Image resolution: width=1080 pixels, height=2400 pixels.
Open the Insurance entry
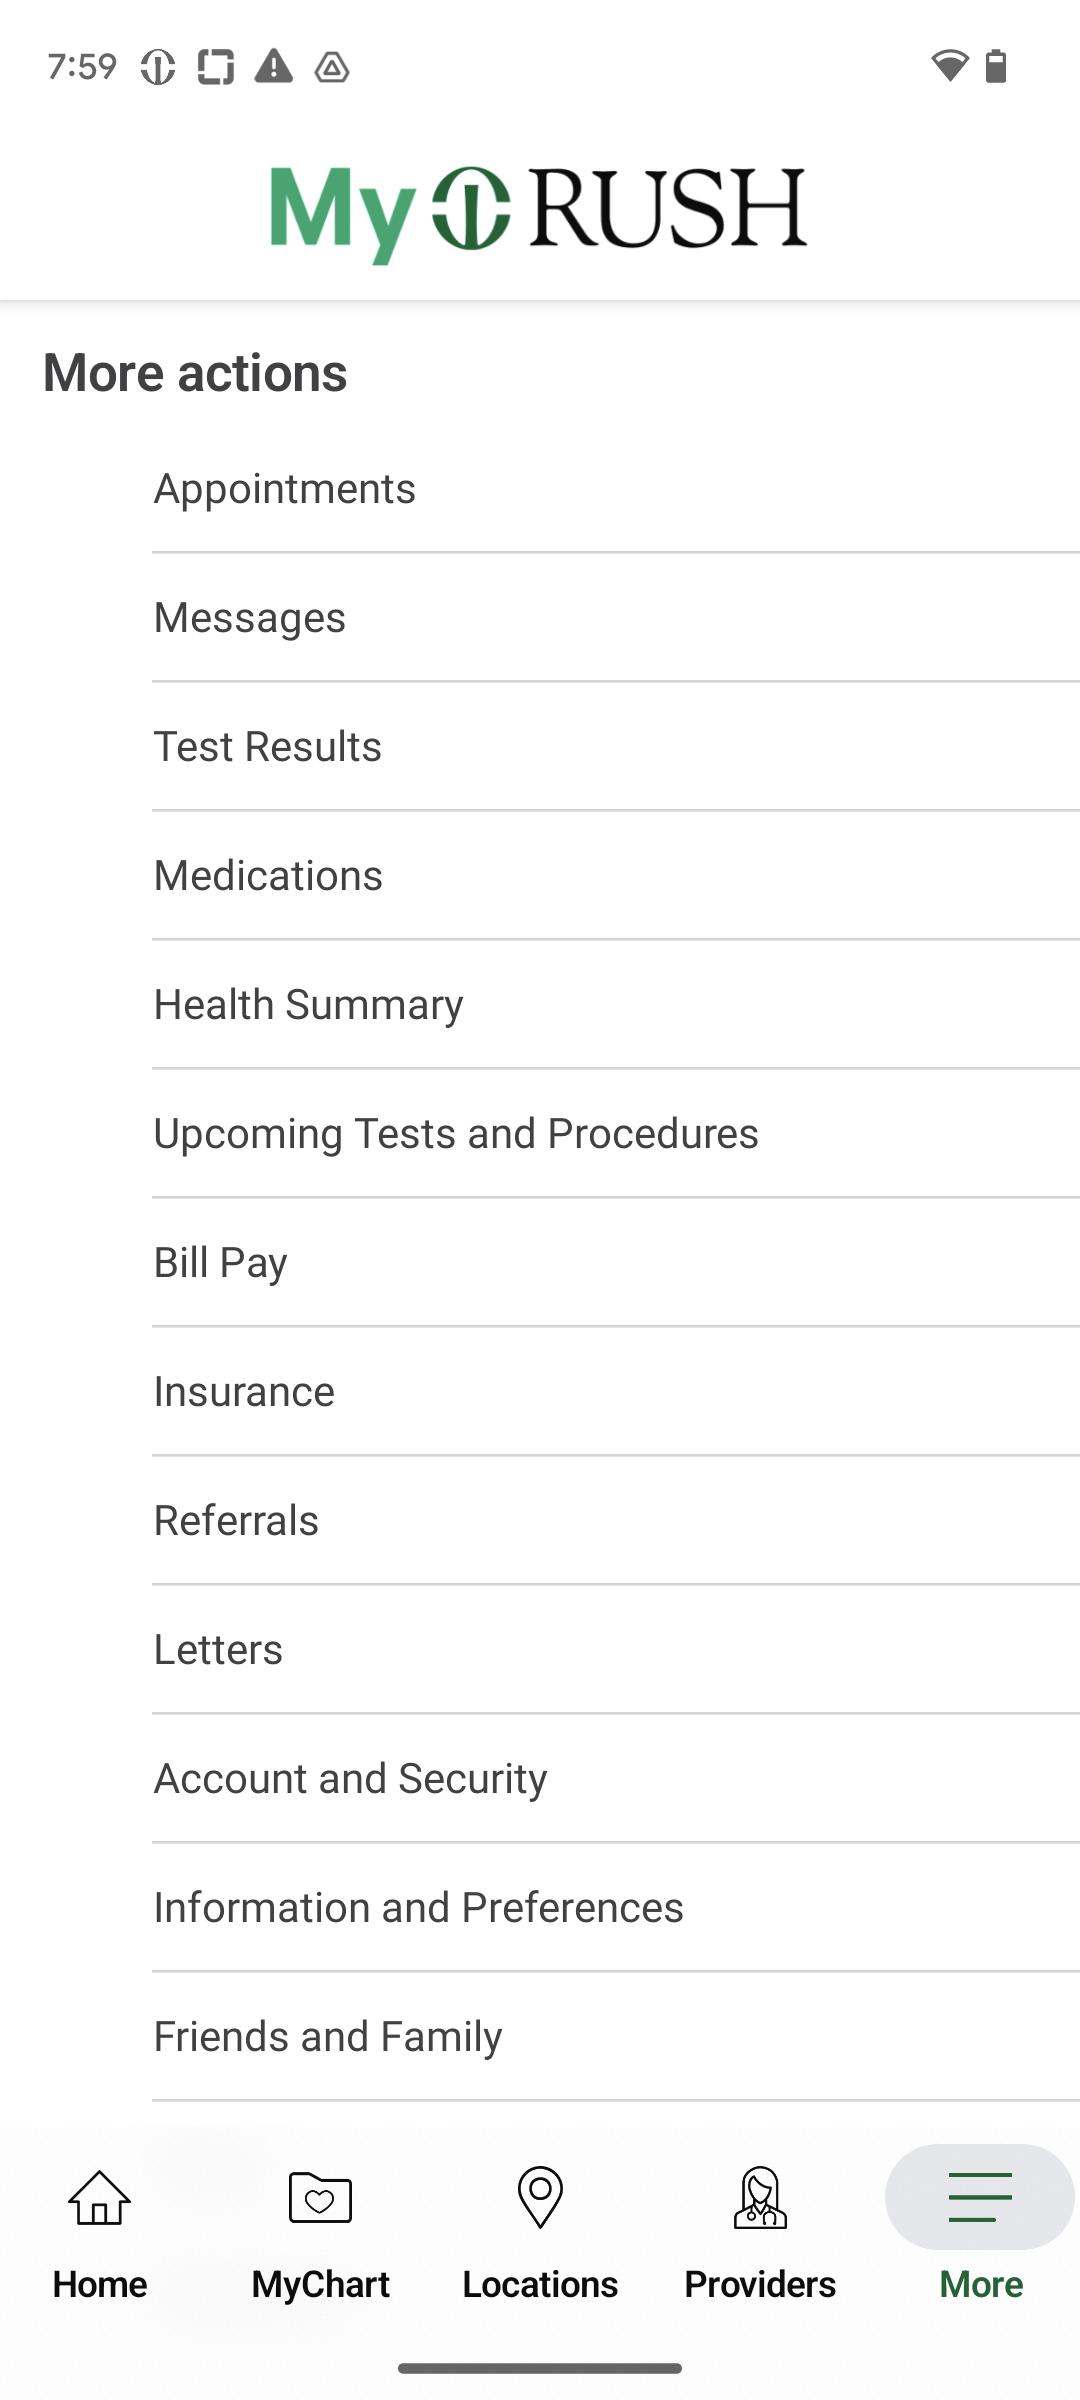pyautogui.click(x=616, y=1392)
